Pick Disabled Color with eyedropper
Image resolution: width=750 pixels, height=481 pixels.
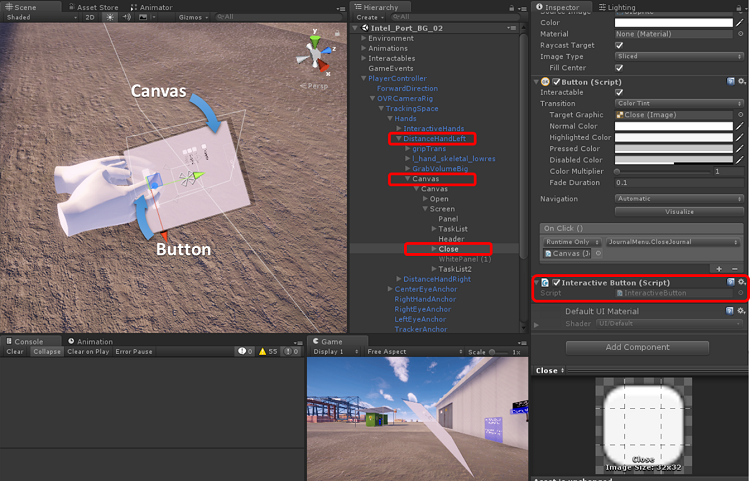point(740,160)
